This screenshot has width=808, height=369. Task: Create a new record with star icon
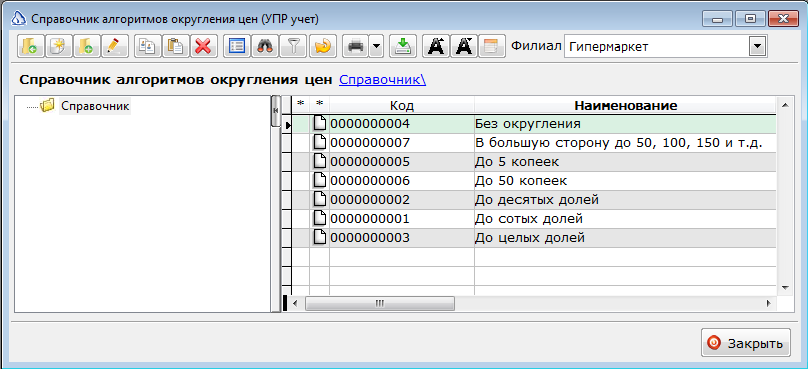58,46
